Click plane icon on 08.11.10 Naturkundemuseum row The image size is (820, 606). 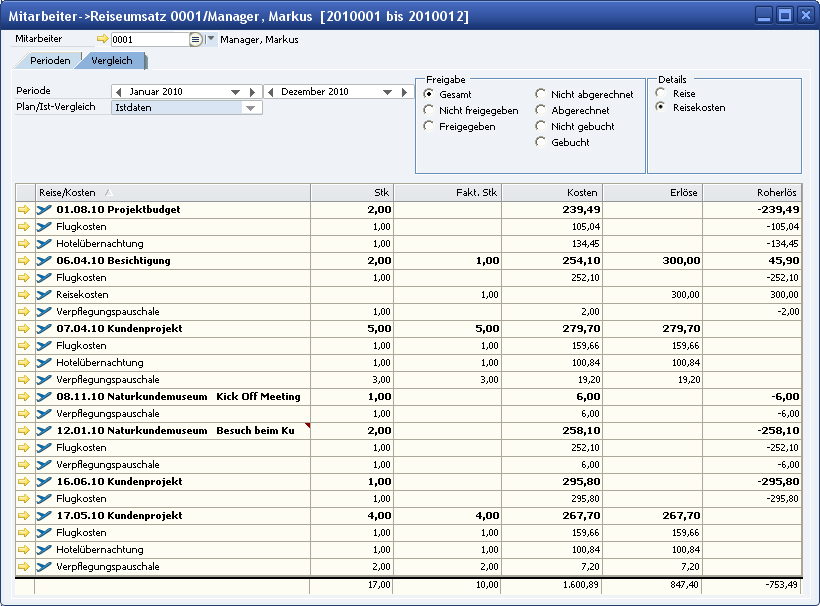pyautogui.click(x=44, y=397)
